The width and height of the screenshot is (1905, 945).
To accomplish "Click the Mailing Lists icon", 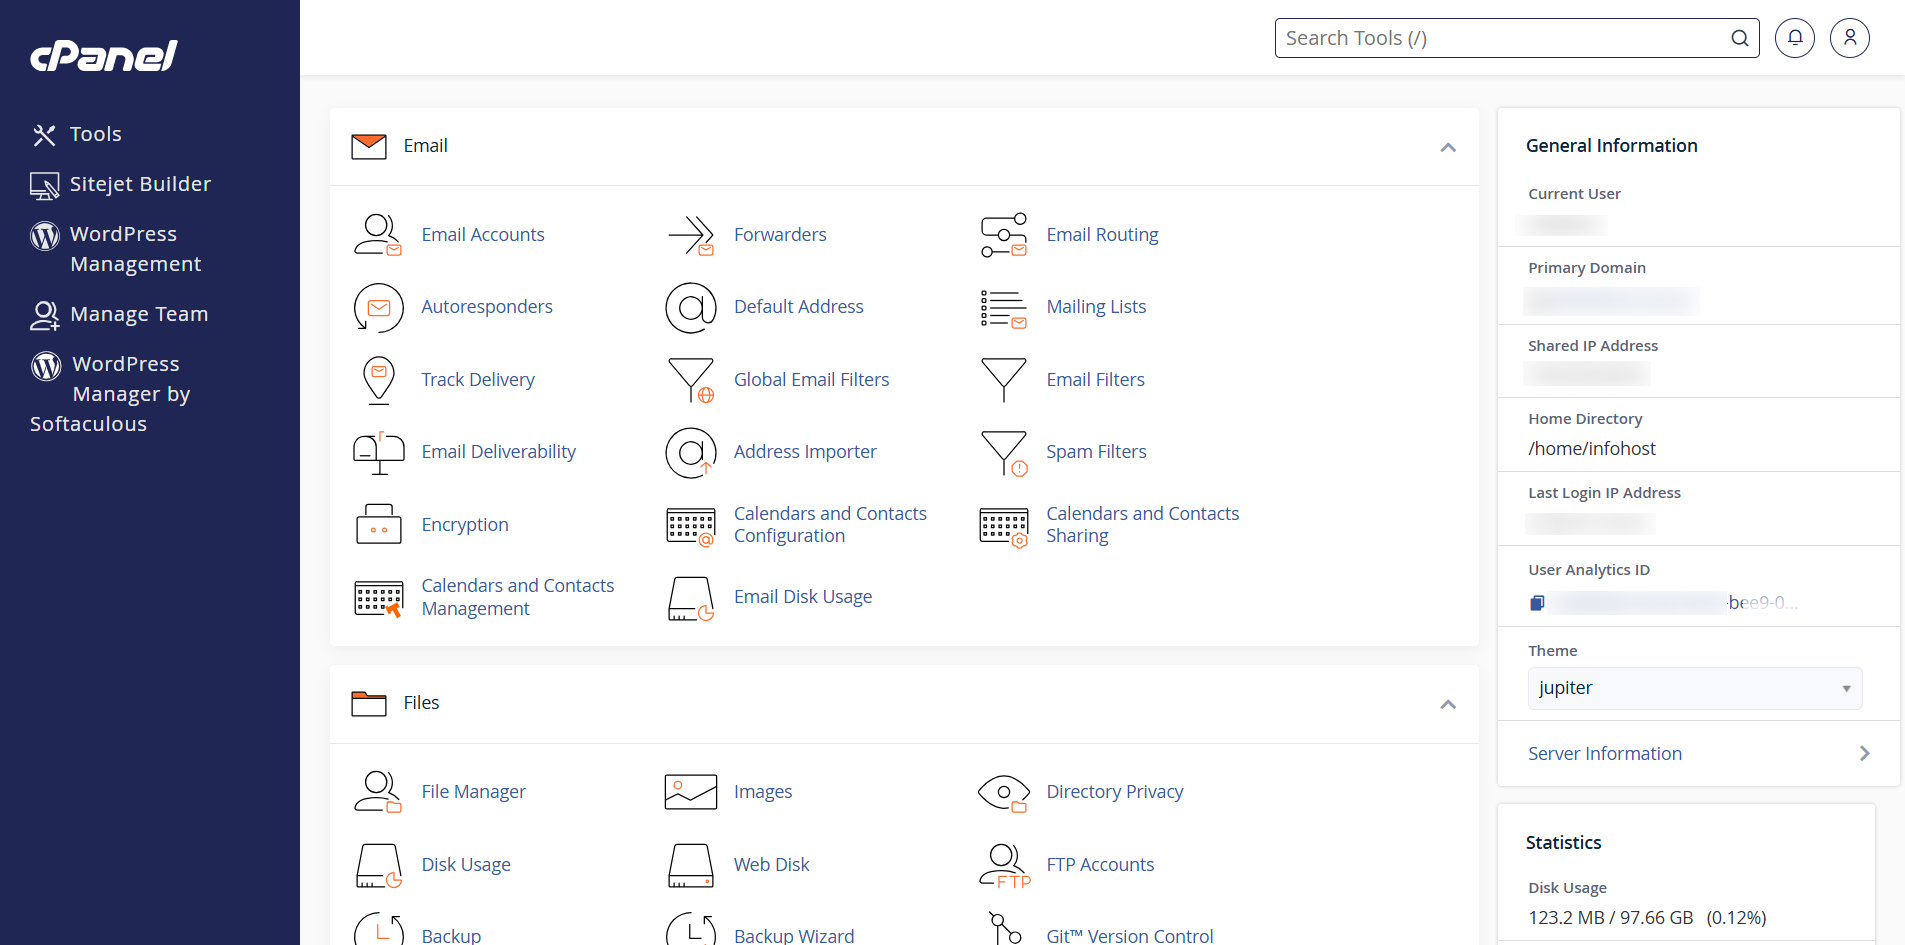I will [1004, 308].
